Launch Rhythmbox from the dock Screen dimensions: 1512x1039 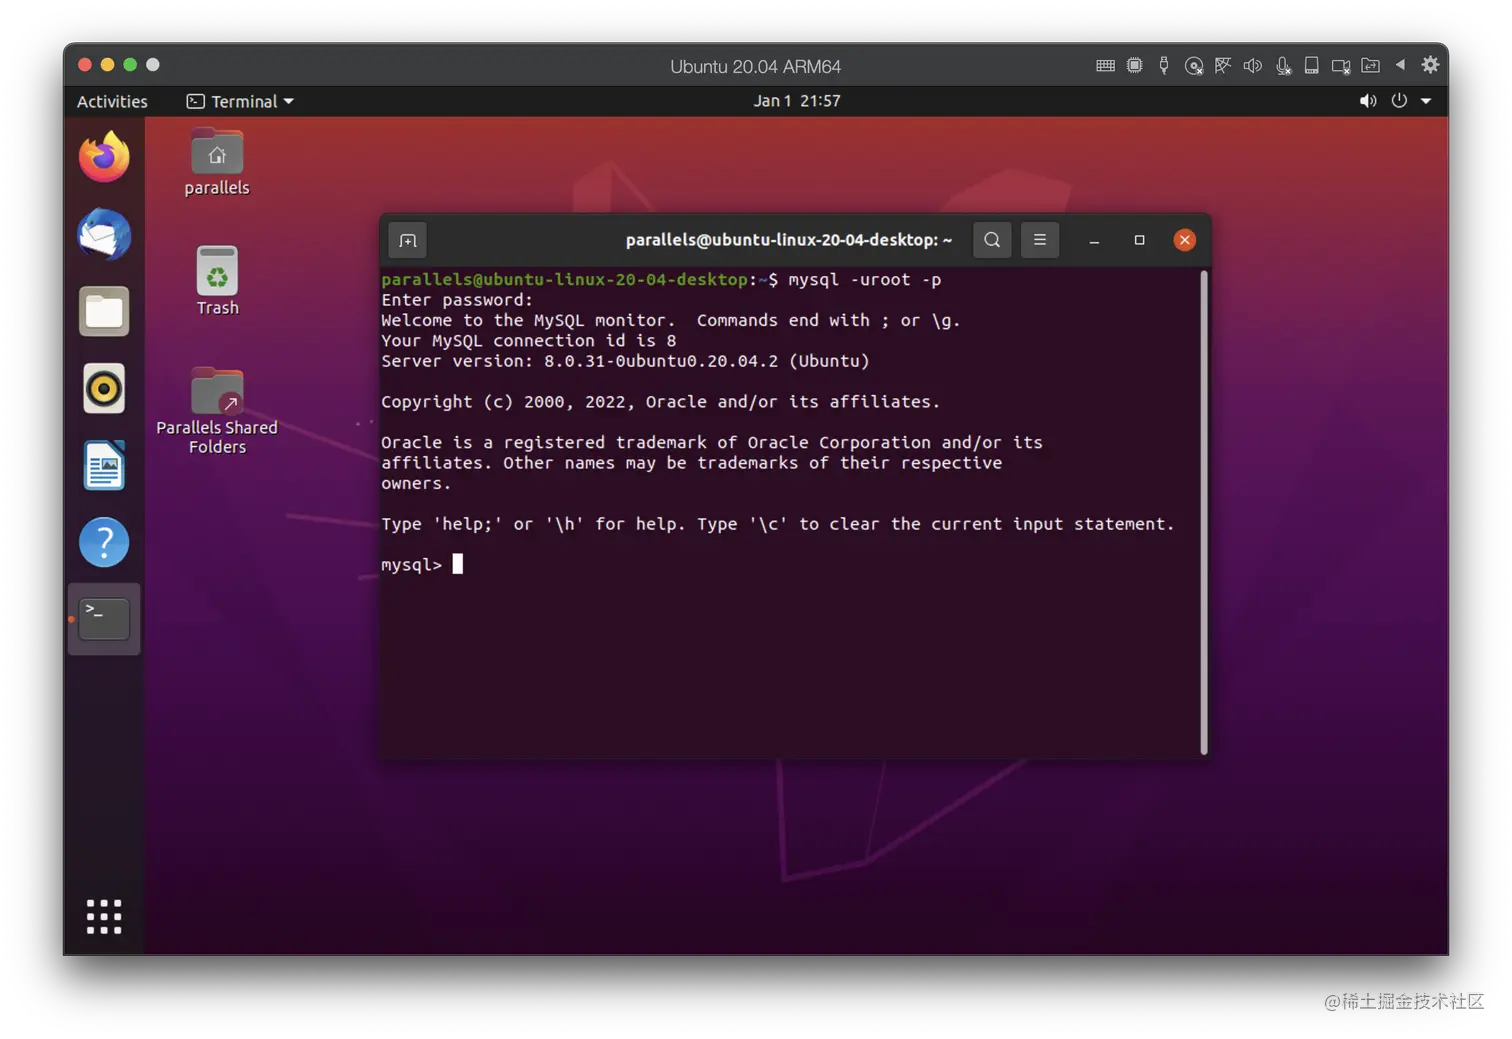click(104, 388)
